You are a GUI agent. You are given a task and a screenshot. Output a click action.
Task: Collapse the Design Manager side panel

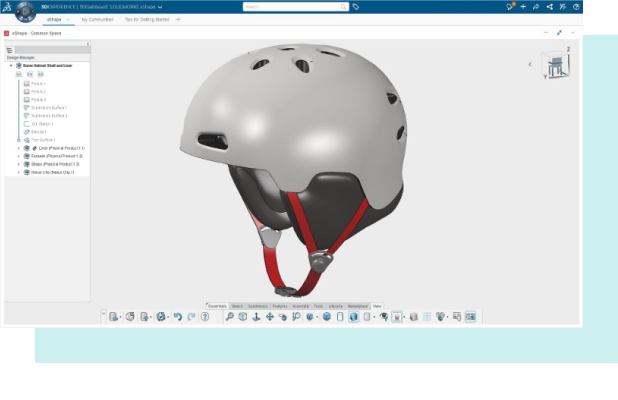(x=87, y=44)
